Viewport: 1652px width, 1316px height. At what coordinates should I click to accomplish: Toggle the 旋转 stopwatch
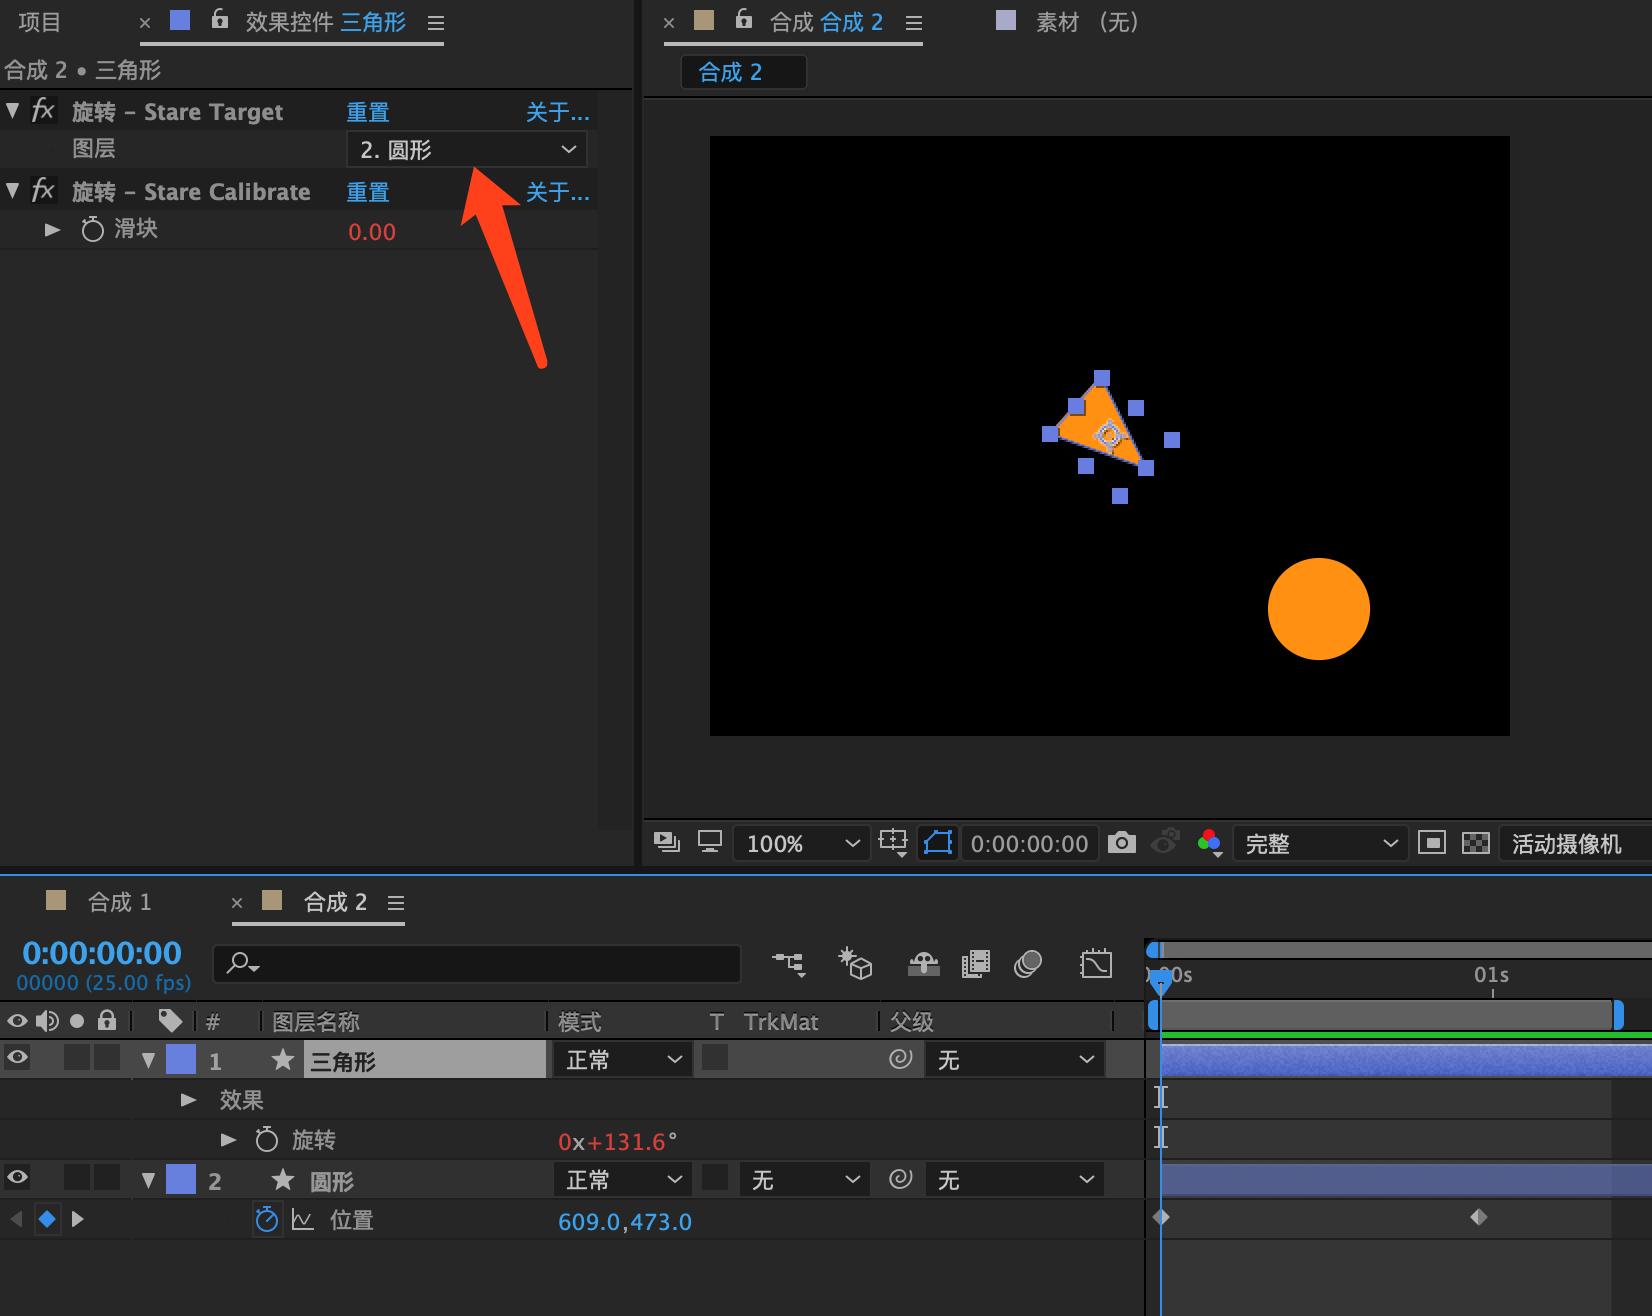(267, 1140)
